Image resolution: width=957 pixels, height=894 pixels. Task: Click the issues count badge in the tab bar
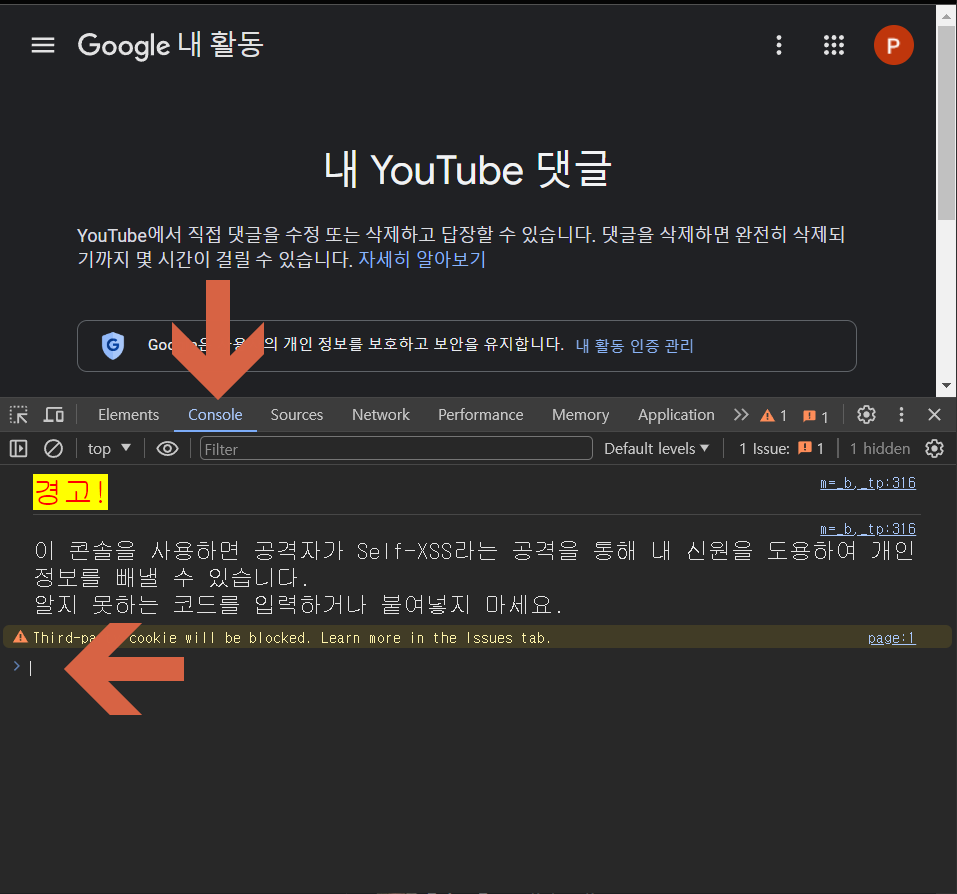(815, 416)
